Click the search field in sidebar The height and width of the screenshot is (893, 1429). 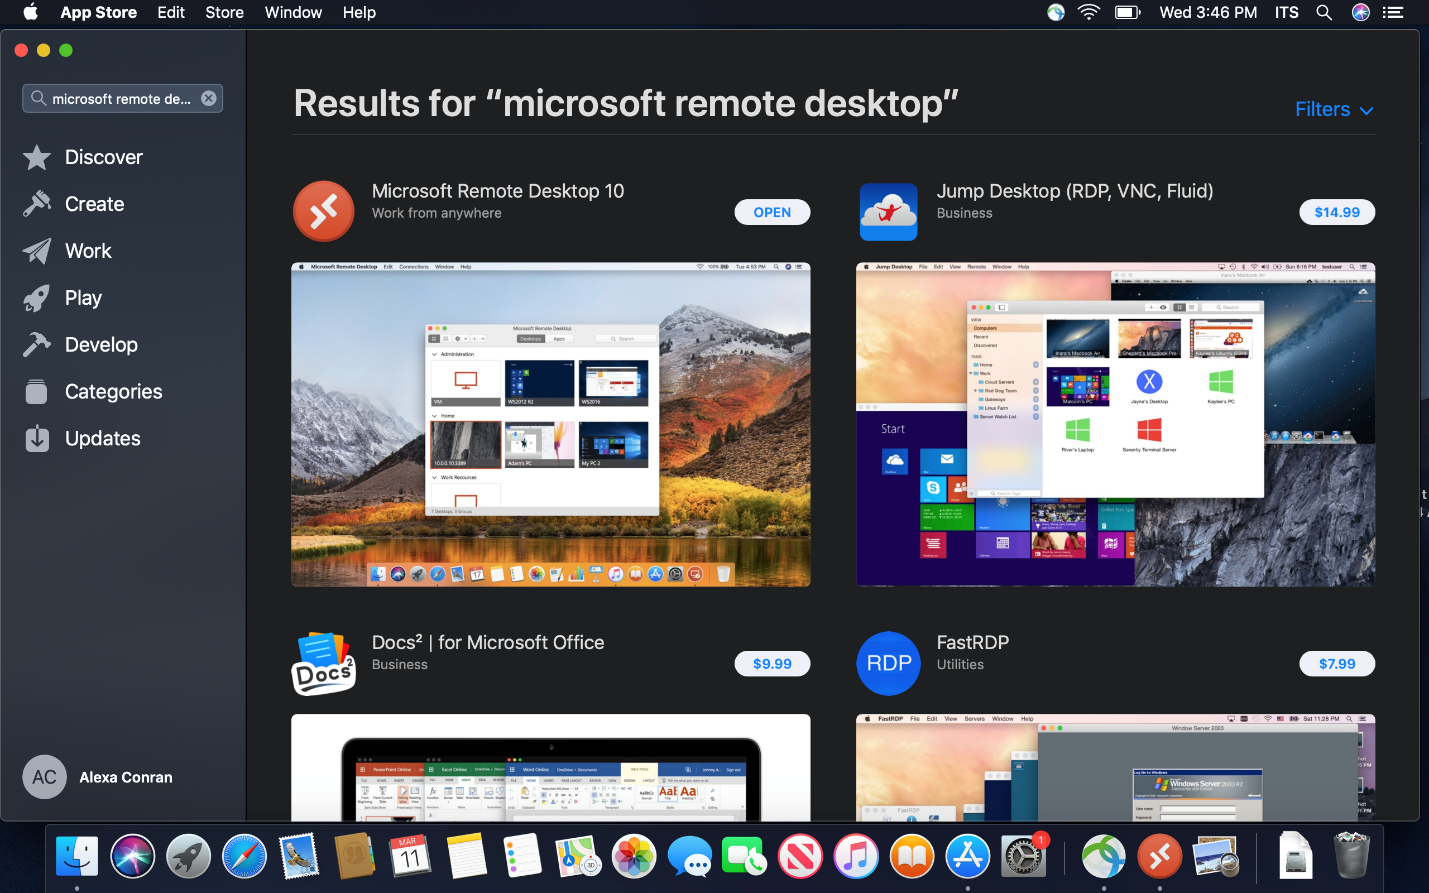pos(122,98)
